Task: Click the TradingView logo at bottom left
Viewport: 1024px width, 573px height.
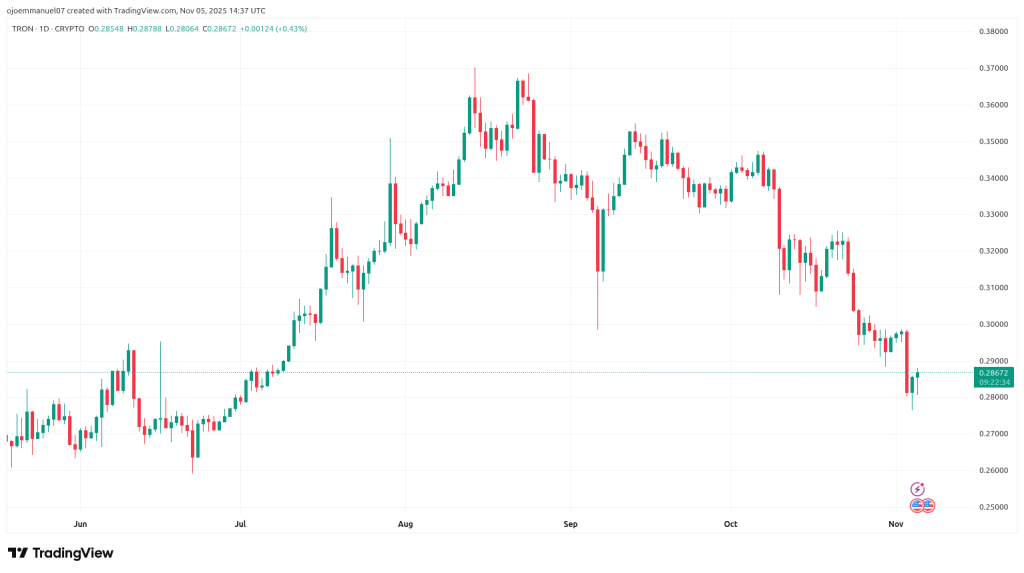Action: 61,553
